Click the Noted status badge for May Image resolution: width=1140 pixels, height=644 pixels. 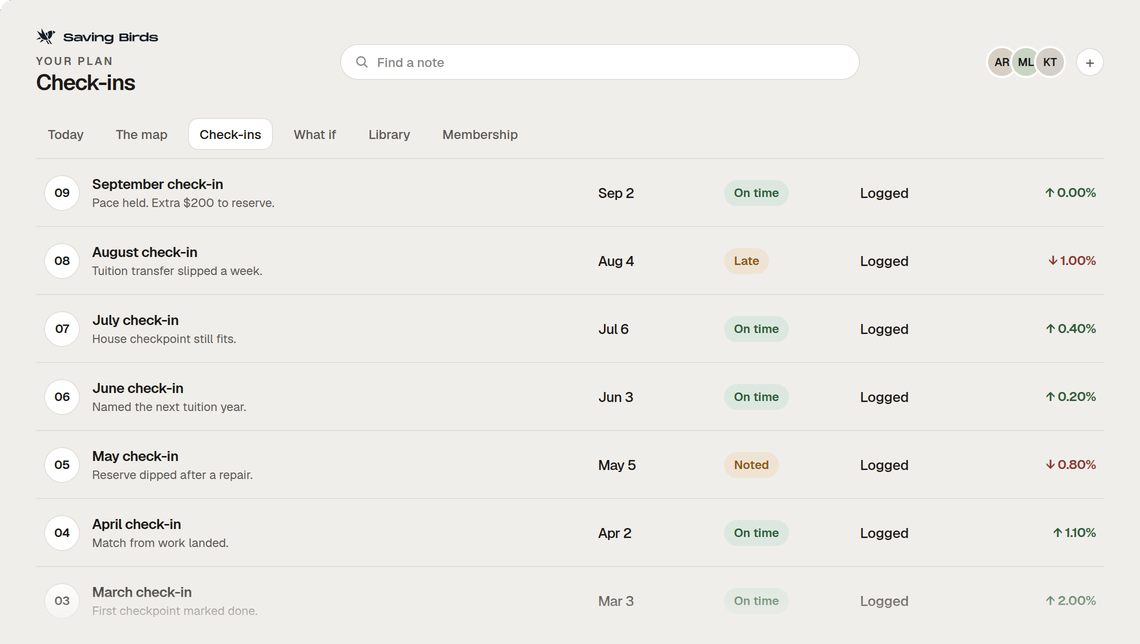(751, 464)
